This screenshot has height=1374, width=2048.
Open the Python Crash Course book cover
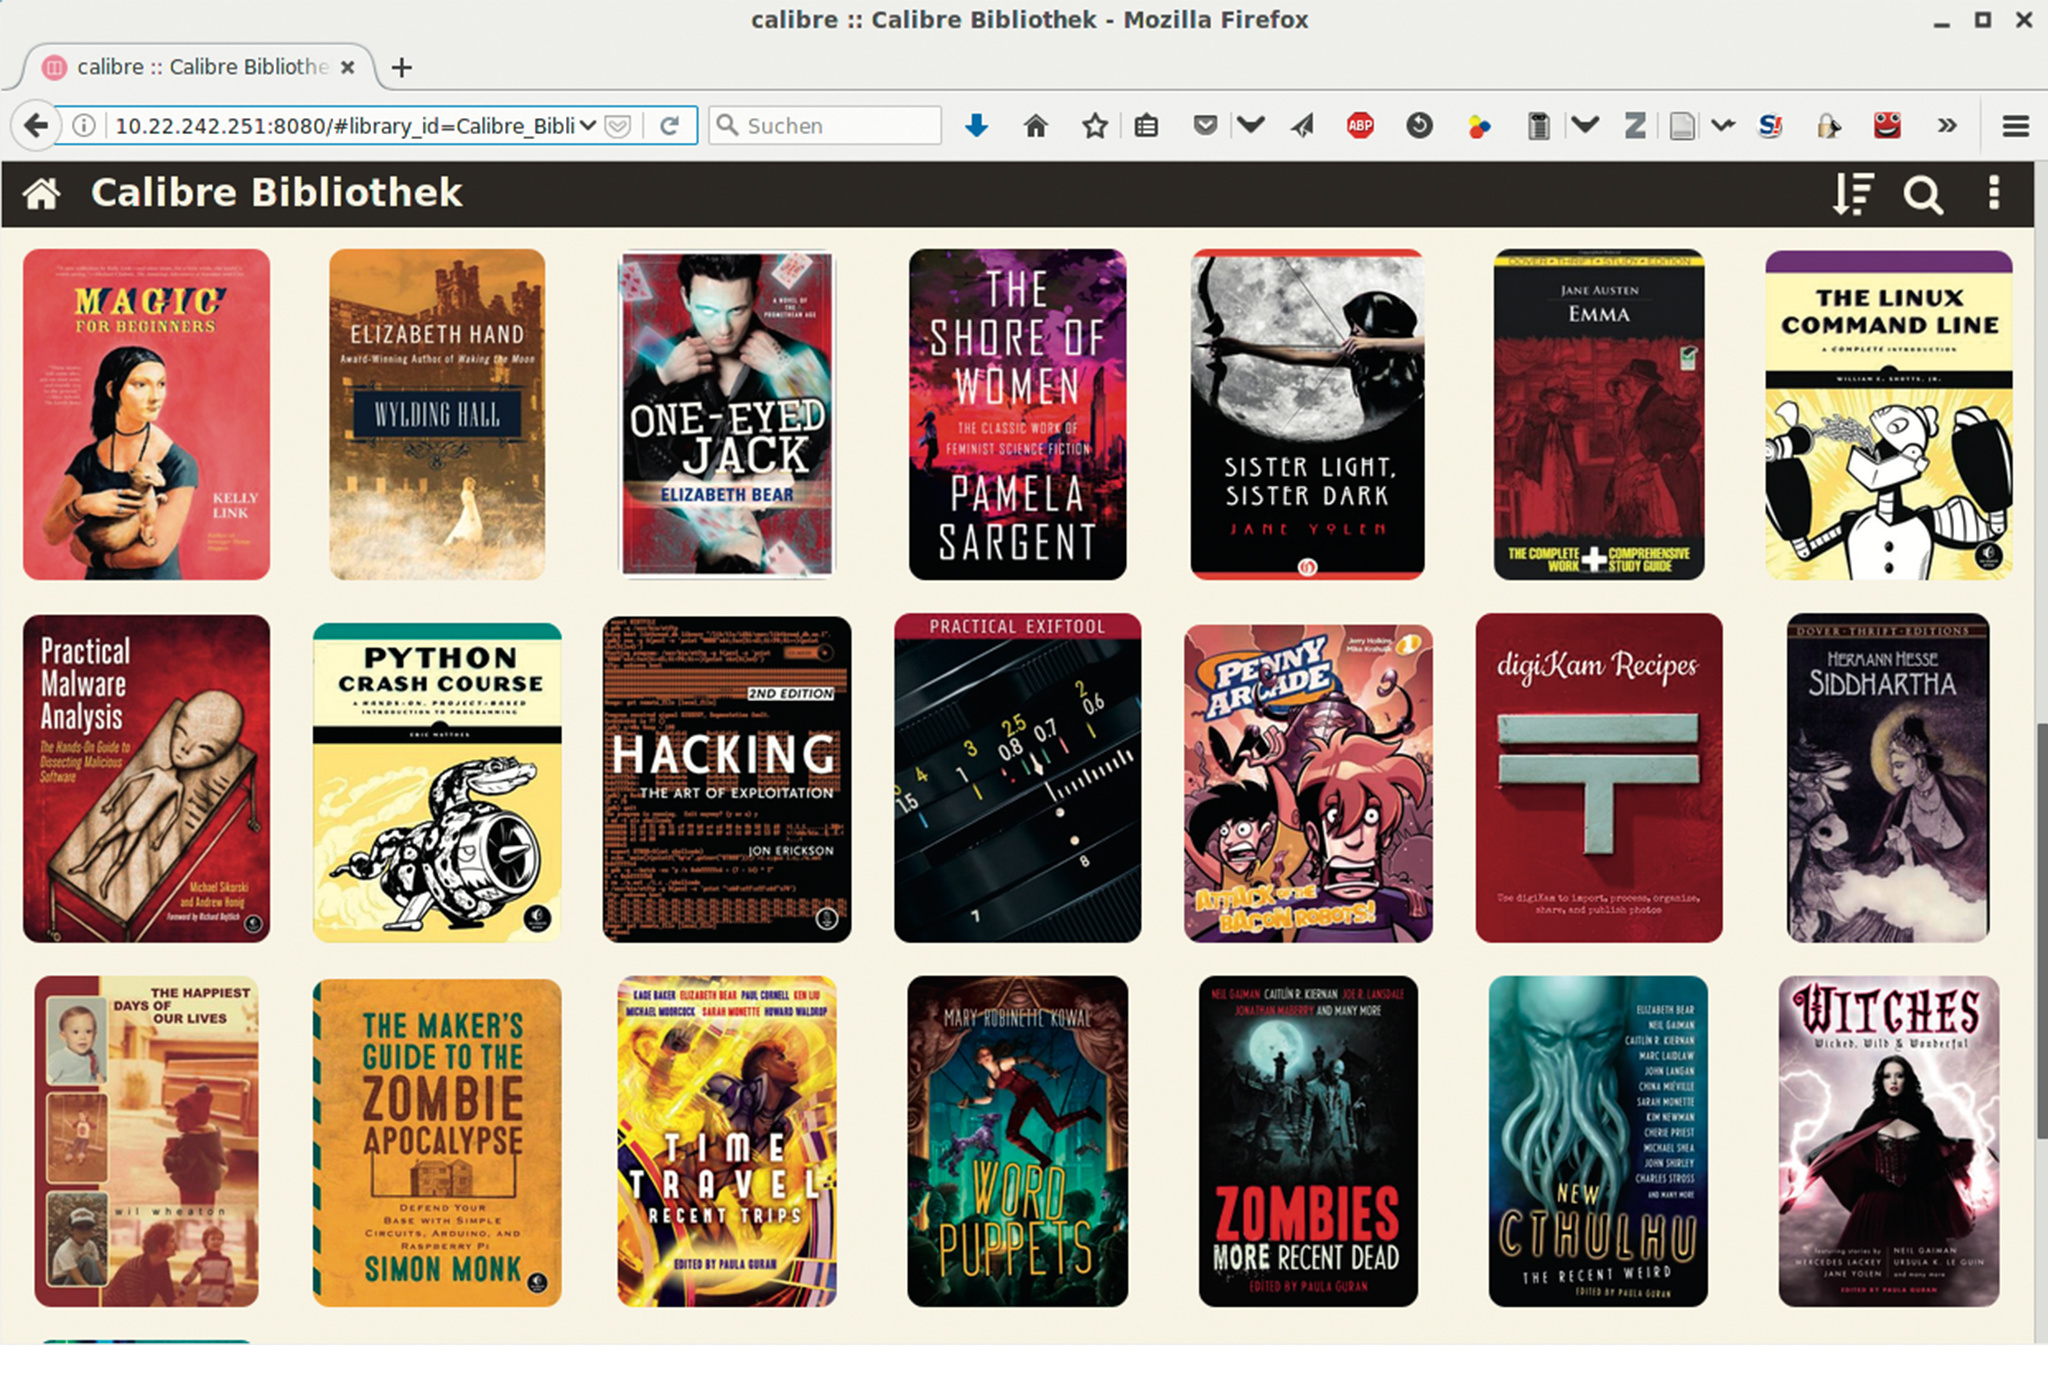(x=437, y=781)
